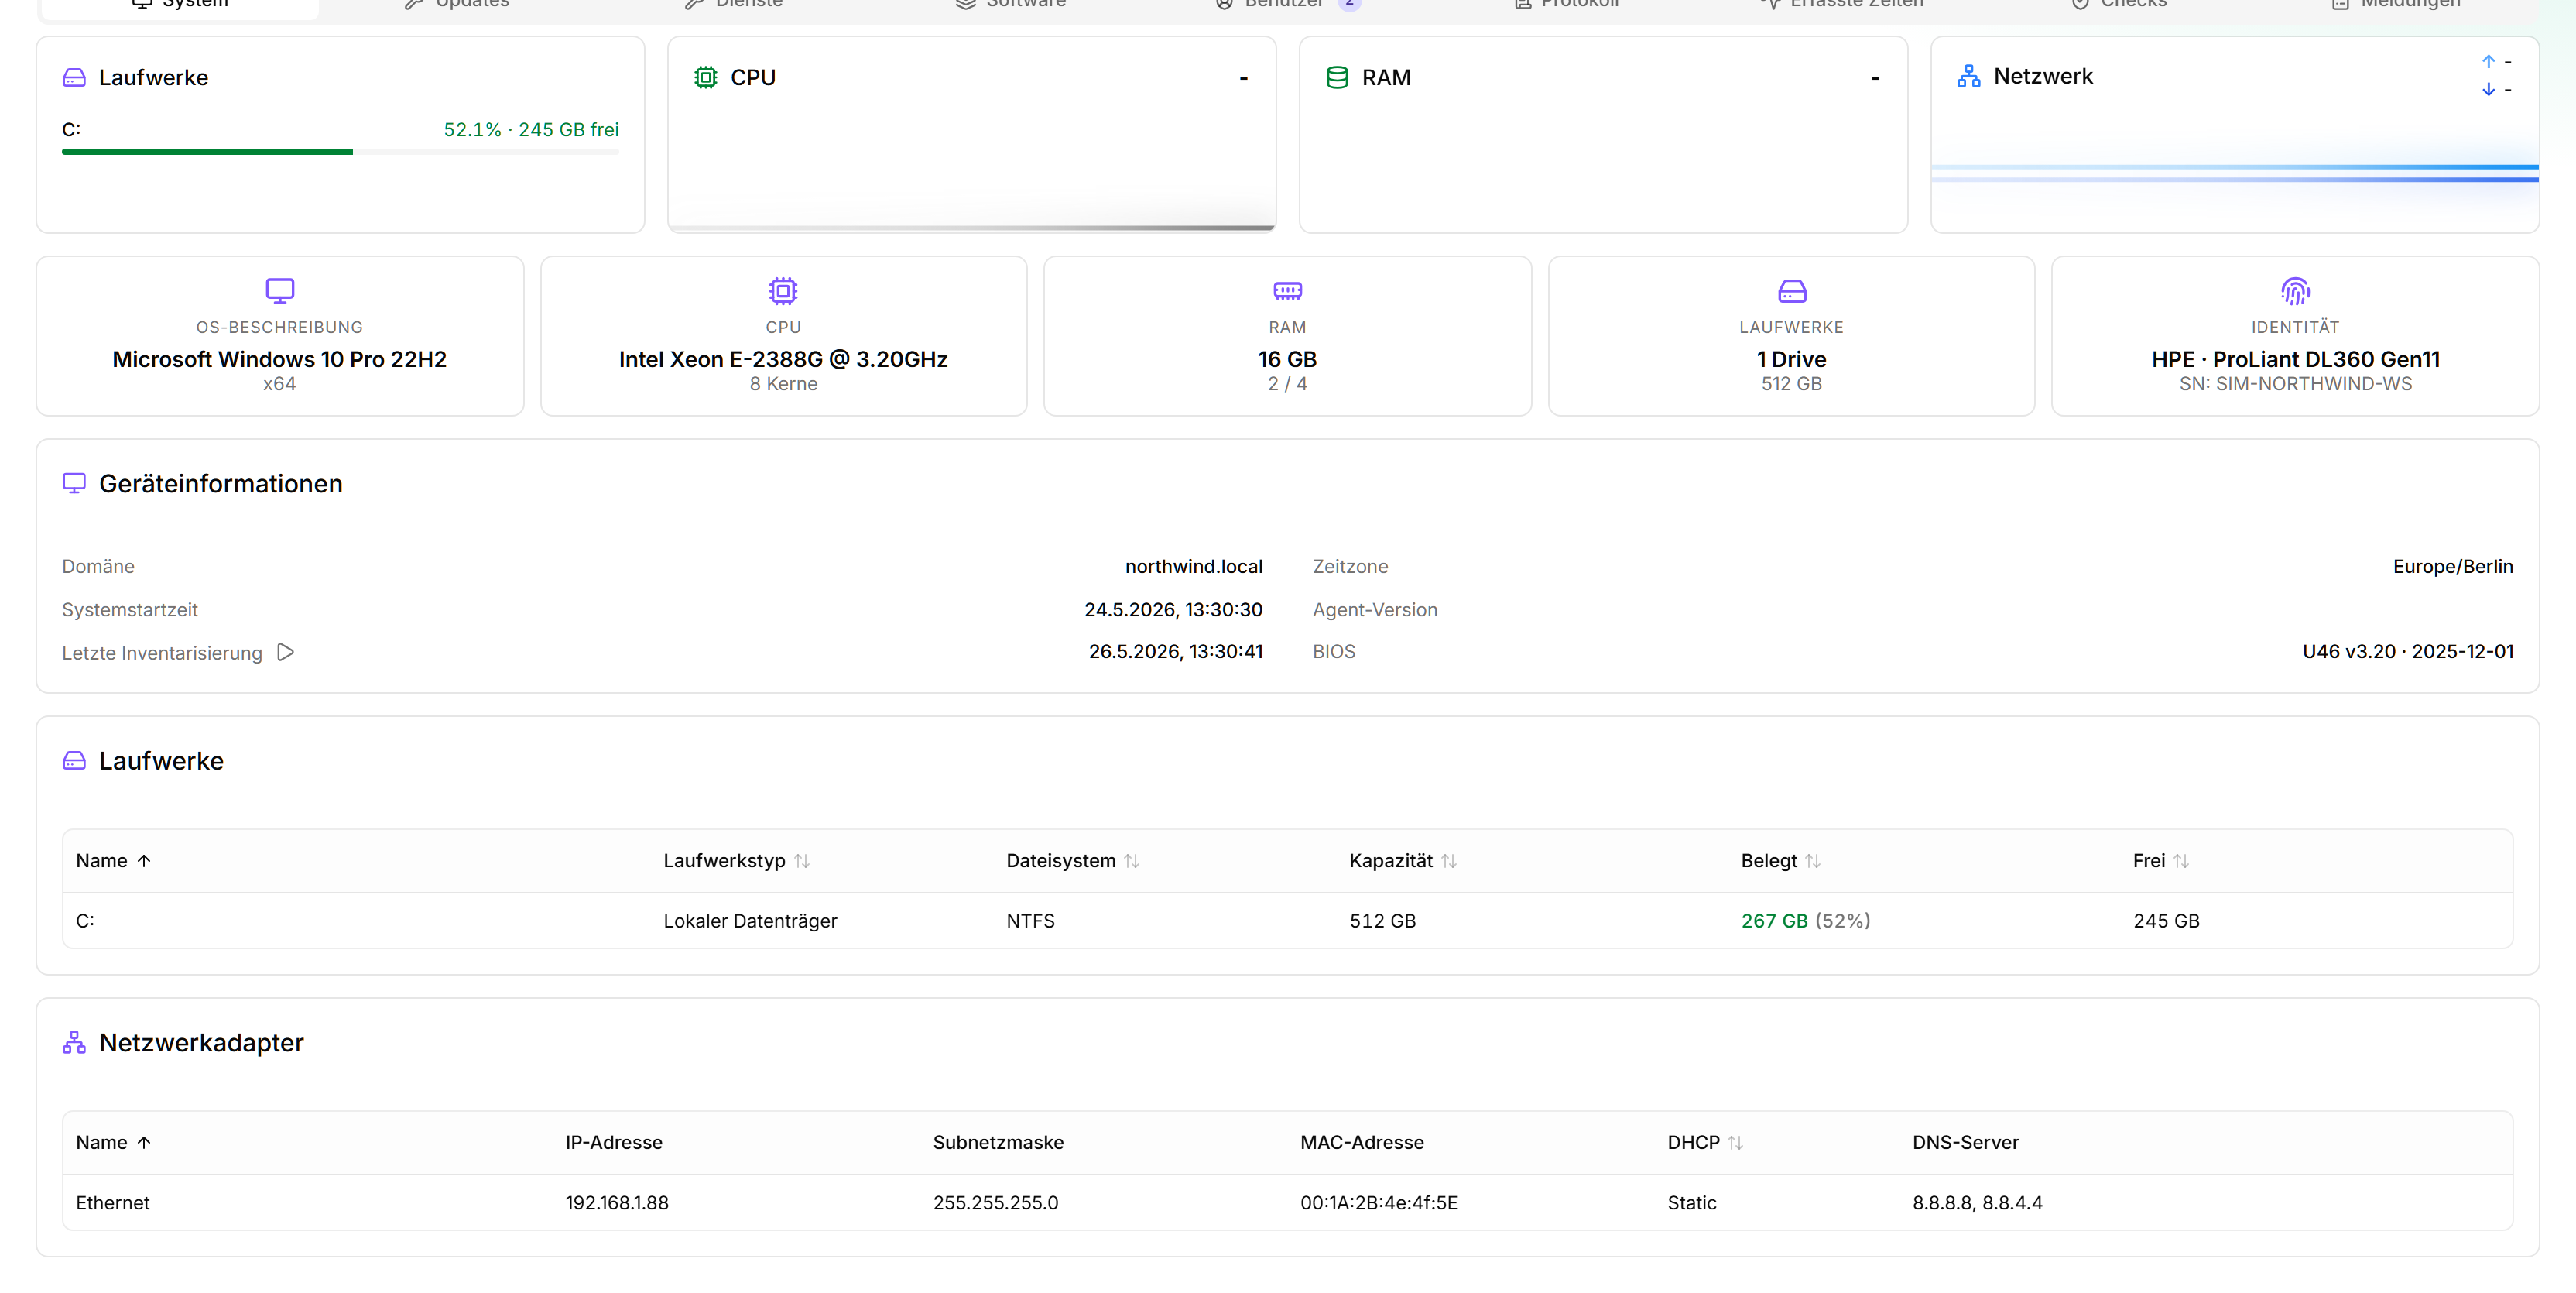Image resolution: width=2576 pixels, height=1293 pixels.
Task: Click the drive icon above LAUFWERKE label
Action: pos(1792,291)
